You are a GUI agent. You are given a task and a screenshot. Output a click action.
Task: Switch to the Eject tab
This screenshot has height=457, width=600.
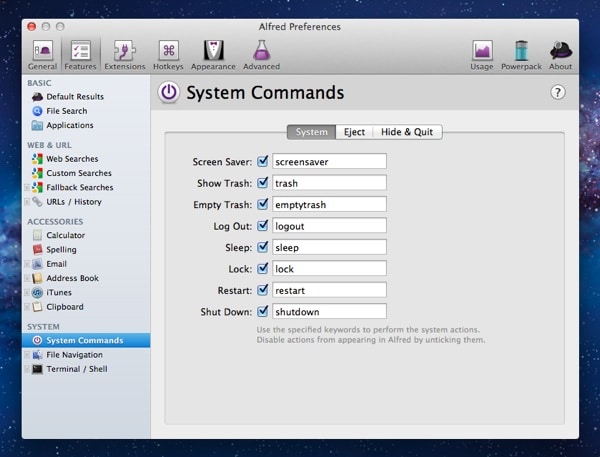pos(354,132)
